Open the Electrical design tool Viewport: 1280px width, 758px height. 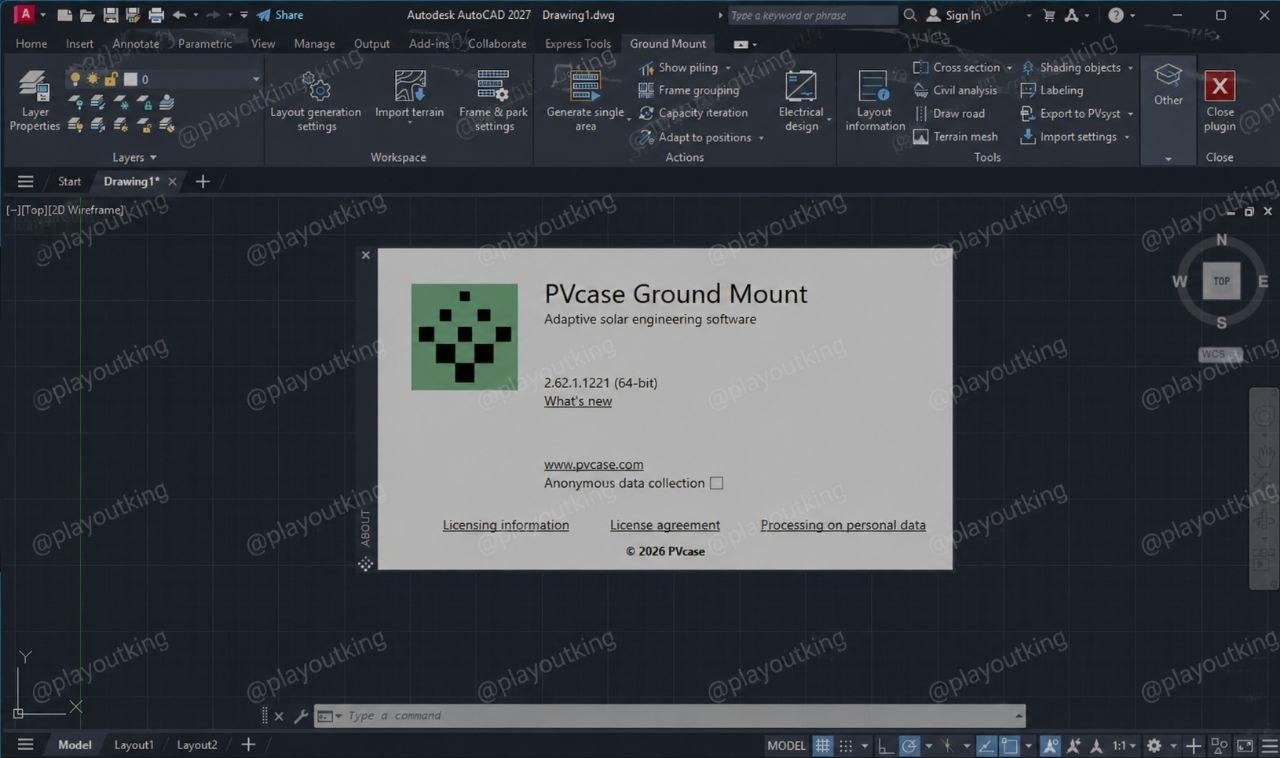[x=801, y=100]
